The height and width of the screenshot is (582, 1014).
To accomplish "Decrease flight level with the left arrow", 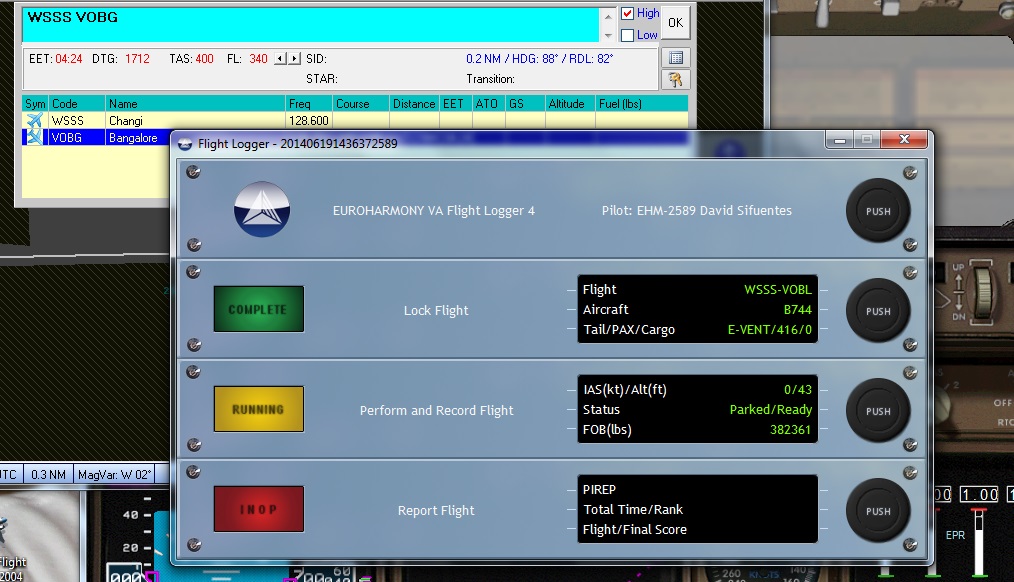I will 280,59.
